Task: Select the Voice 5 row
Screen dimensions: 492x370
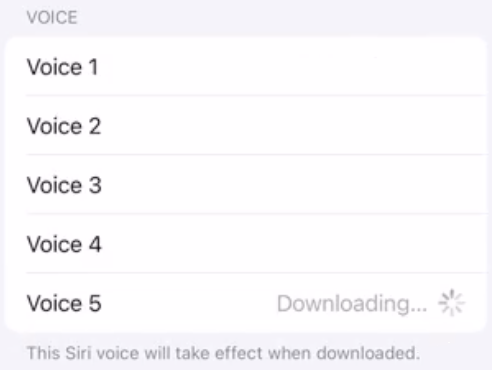Action: [246, 303]
